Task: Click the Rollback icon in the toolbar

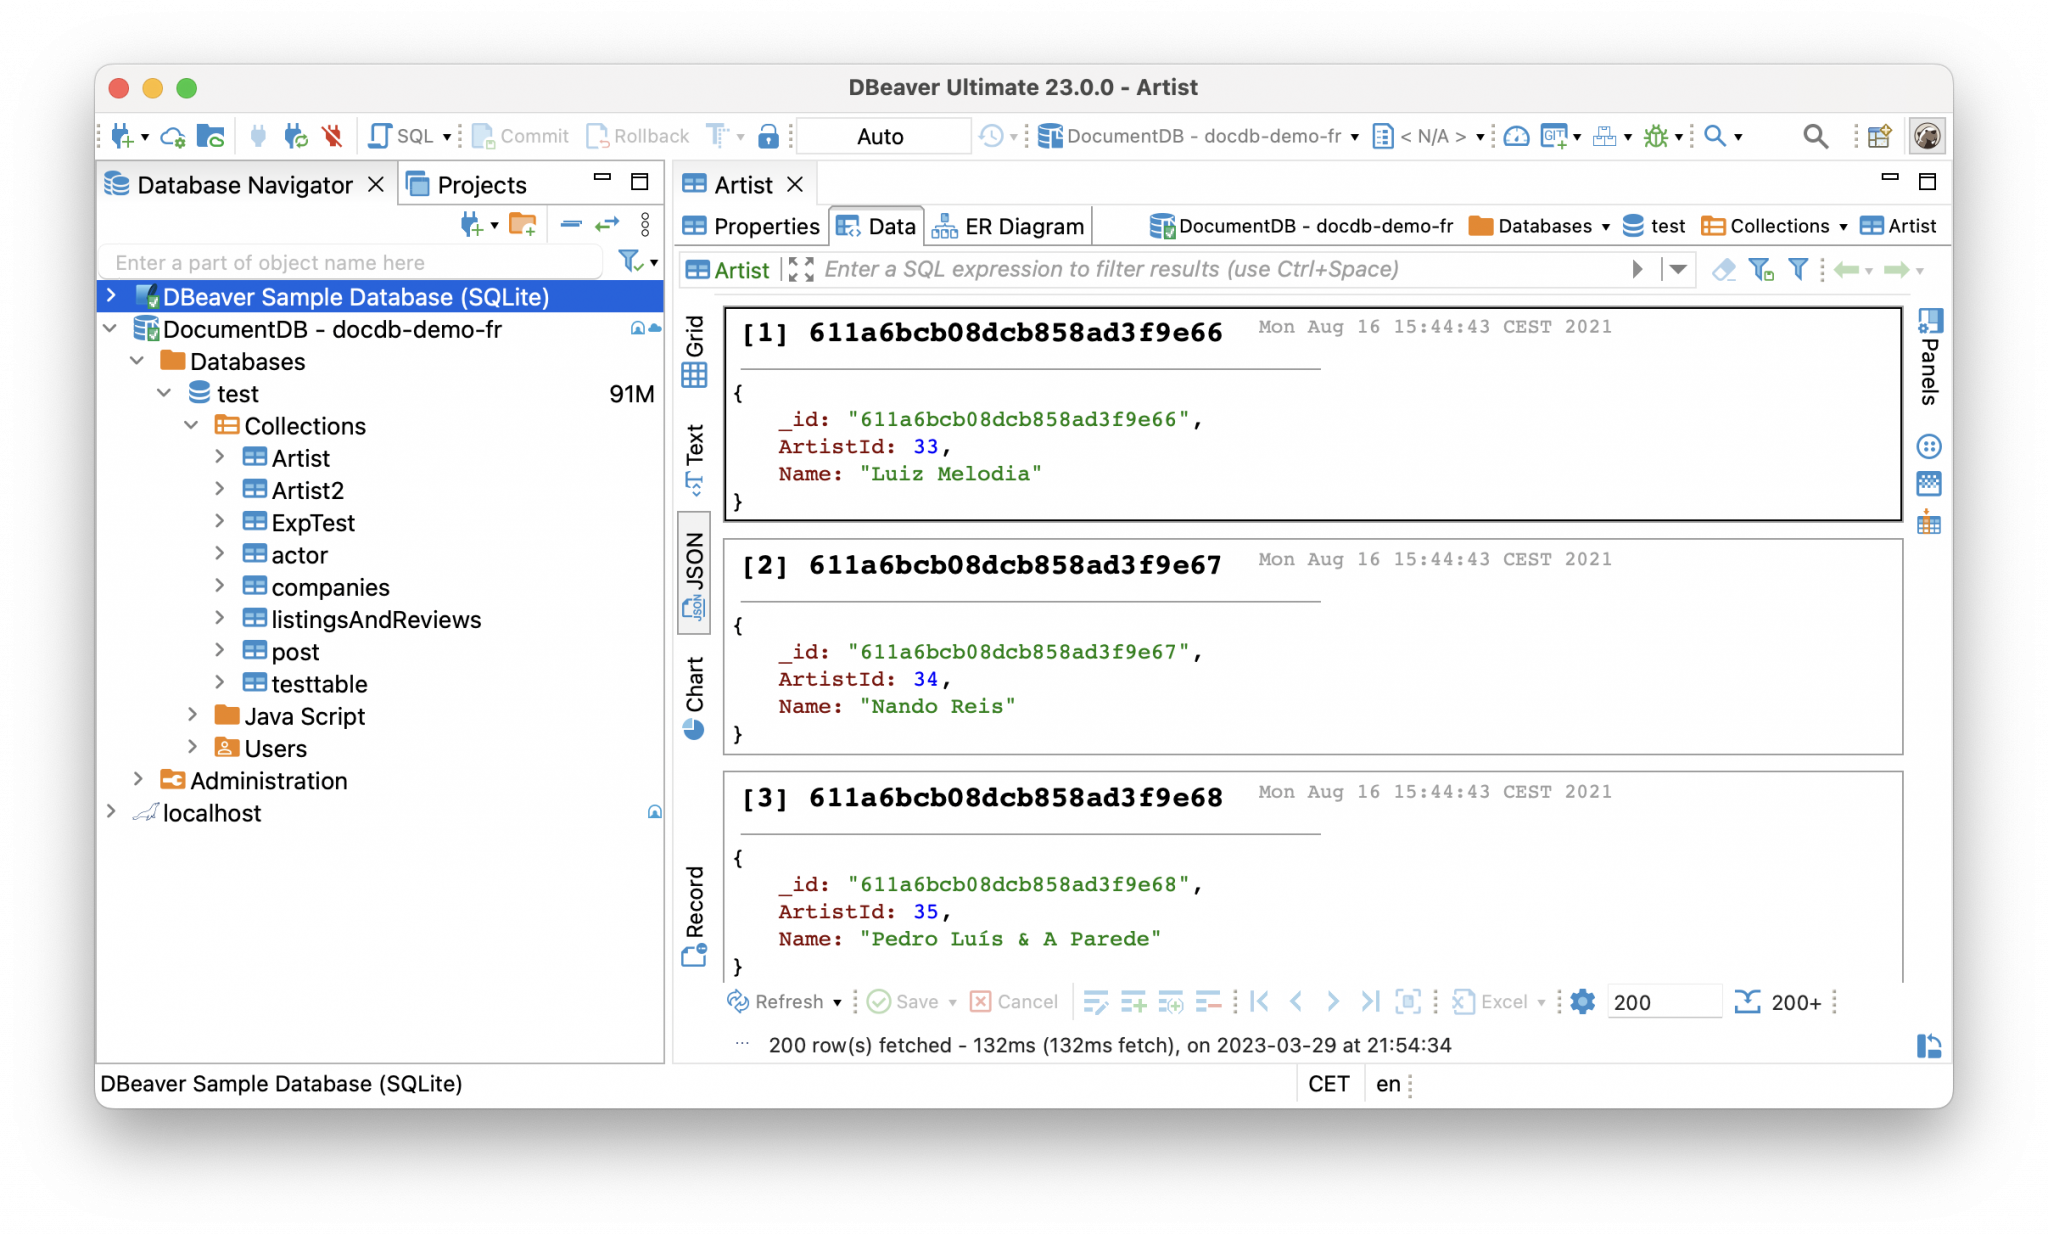Action: pos(636,135)
